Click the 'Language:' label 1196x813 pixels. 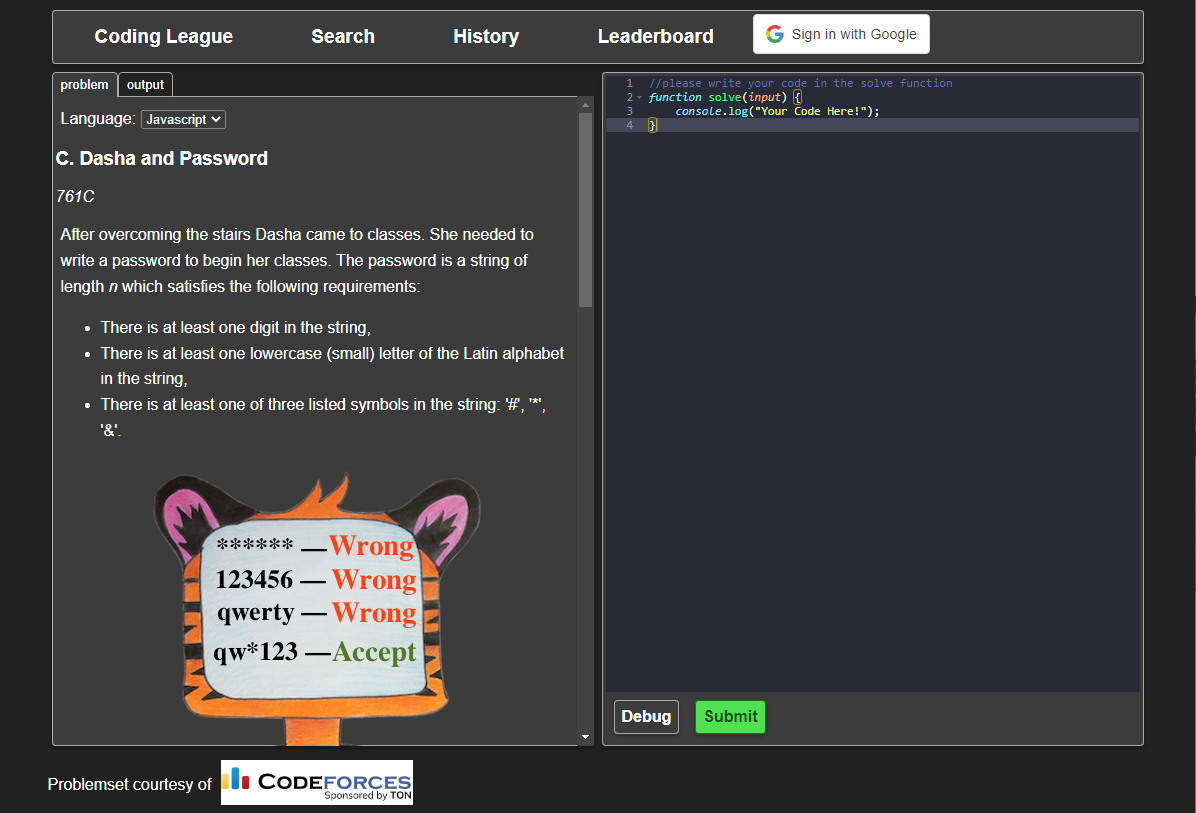click(x=98, y=119)
